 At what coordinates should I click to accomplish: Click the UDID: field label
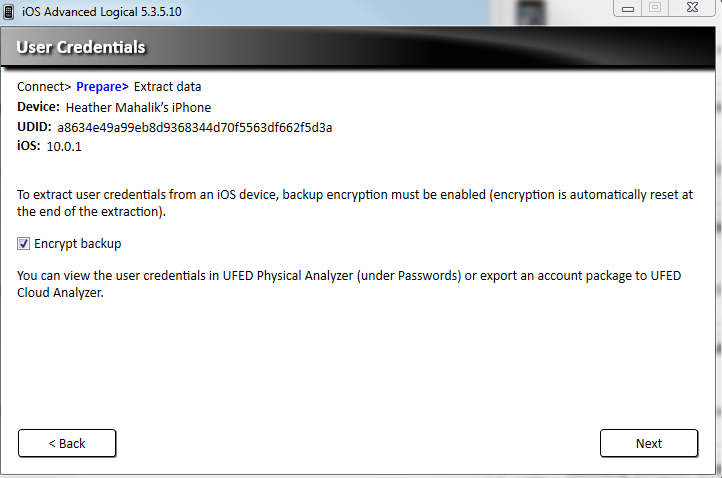coord(34,127)
